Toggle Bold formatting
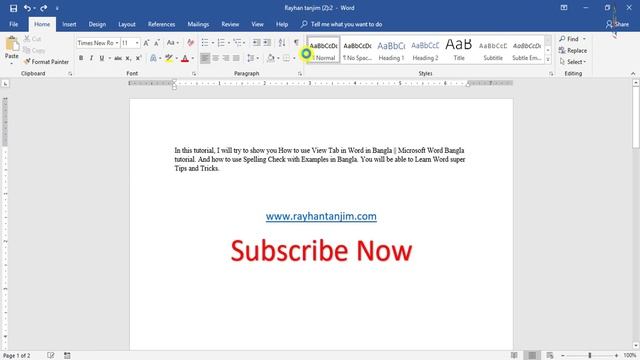640x360 pixels. tap(81, 58)
